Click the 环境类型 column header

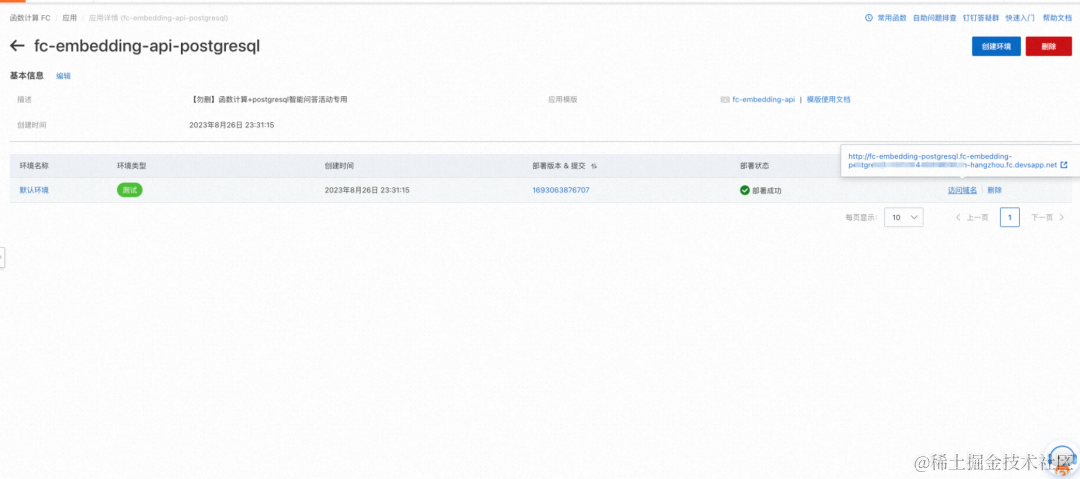coord(132,167)
